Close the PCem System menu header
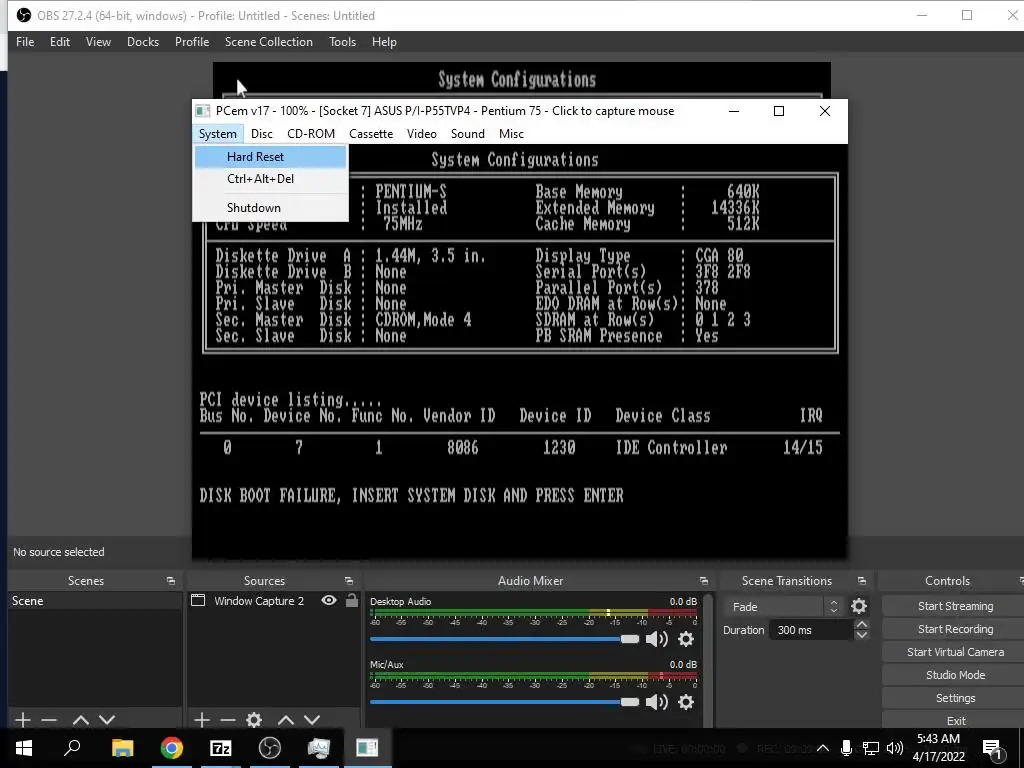 217,134
